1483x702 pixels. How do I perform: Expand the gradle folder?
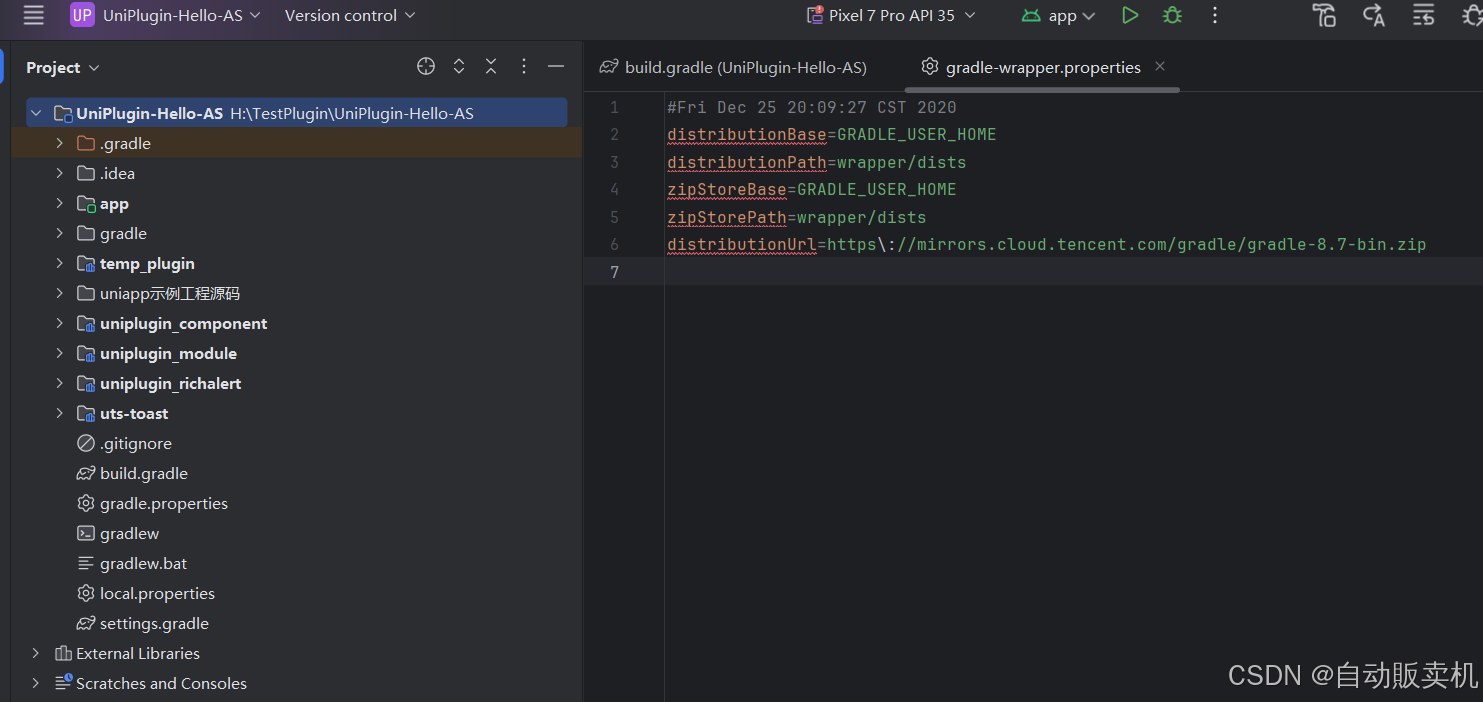(x=60, y=233)
